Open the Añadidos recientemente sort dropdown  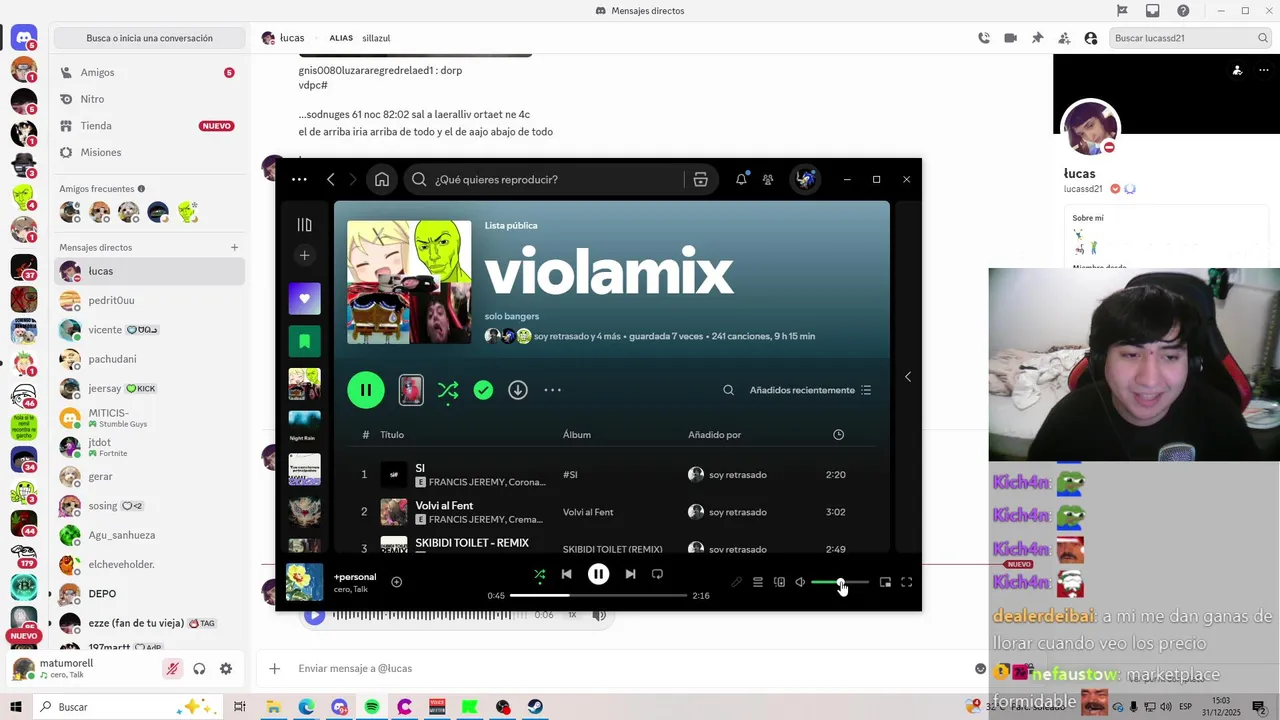tap(810, 390)
